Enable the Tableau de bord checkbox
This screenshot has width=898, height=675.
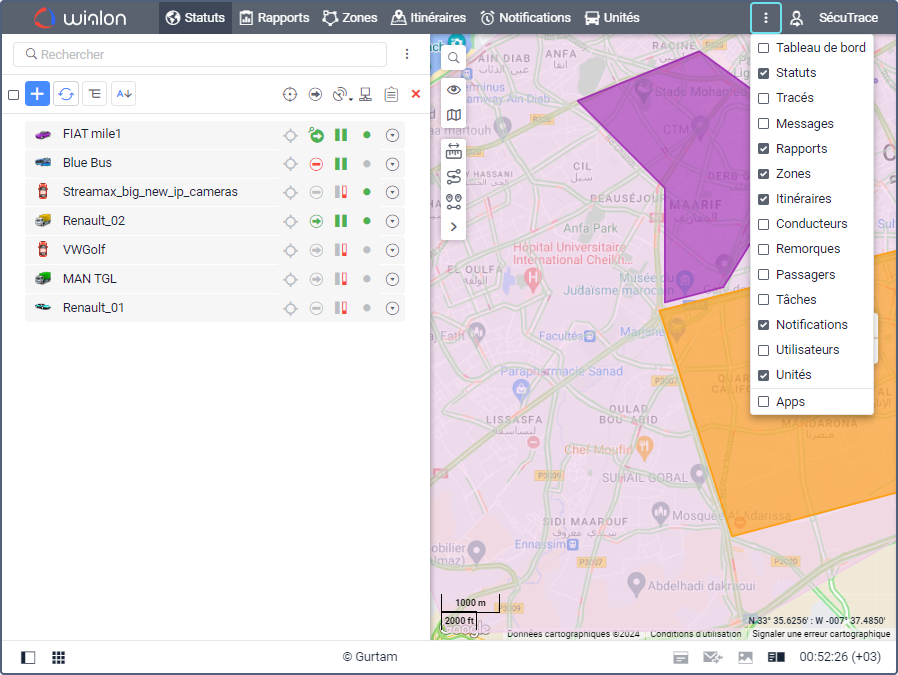coord(764,48)
